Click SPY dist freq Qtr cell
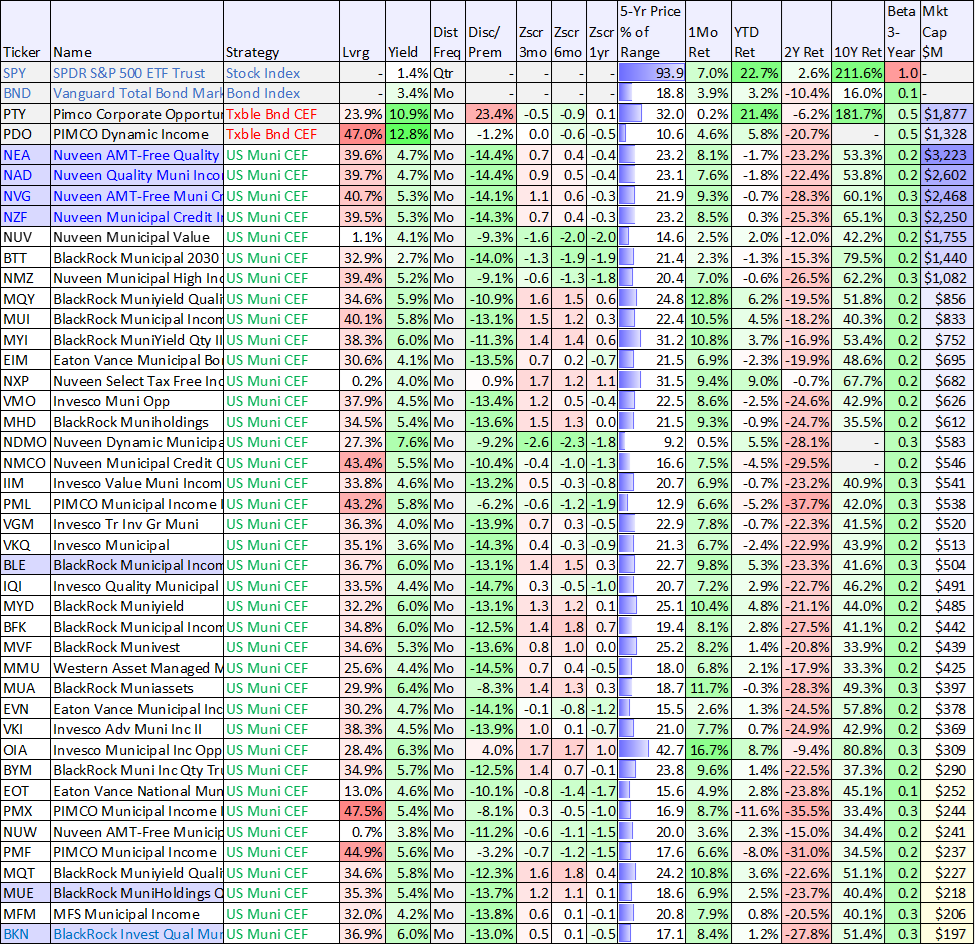Image resolution: width=975 pixels, height=945 pixels. [447, 73]
